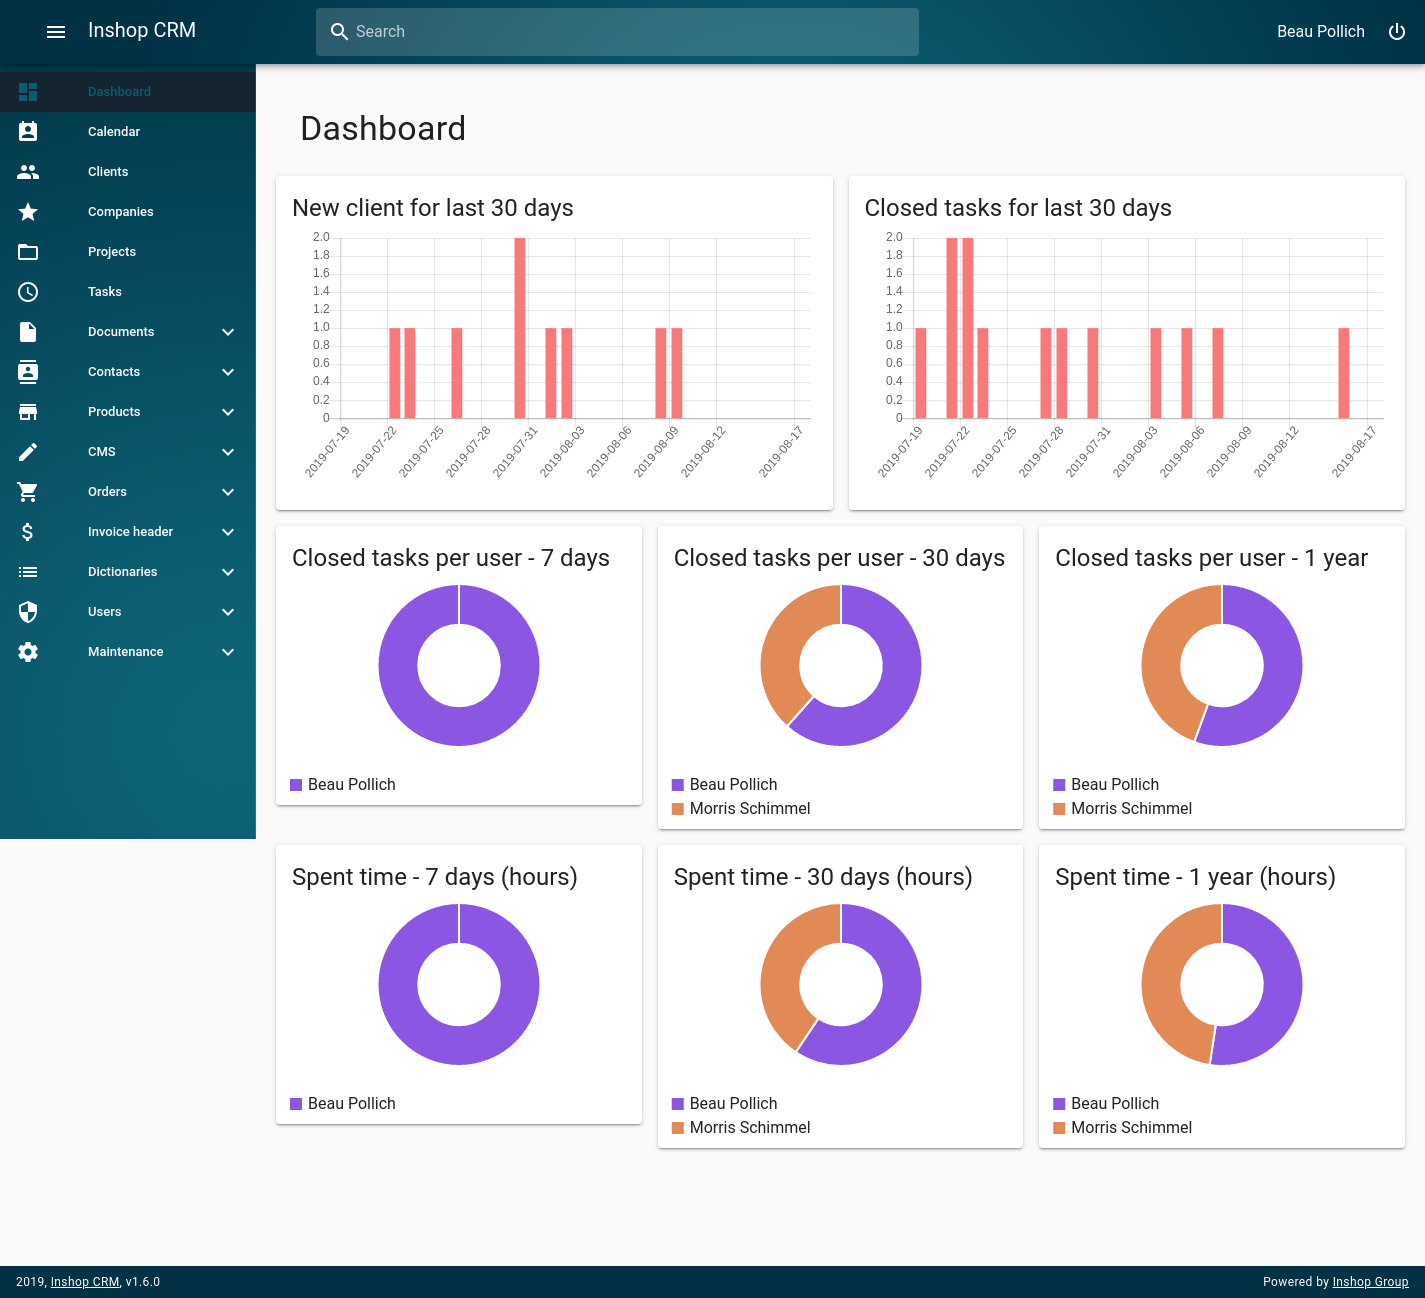The width and height of the screenshot is (1425, 1298).
Task: Click the Inshop CRM footer link
Action: (85, 1282)
